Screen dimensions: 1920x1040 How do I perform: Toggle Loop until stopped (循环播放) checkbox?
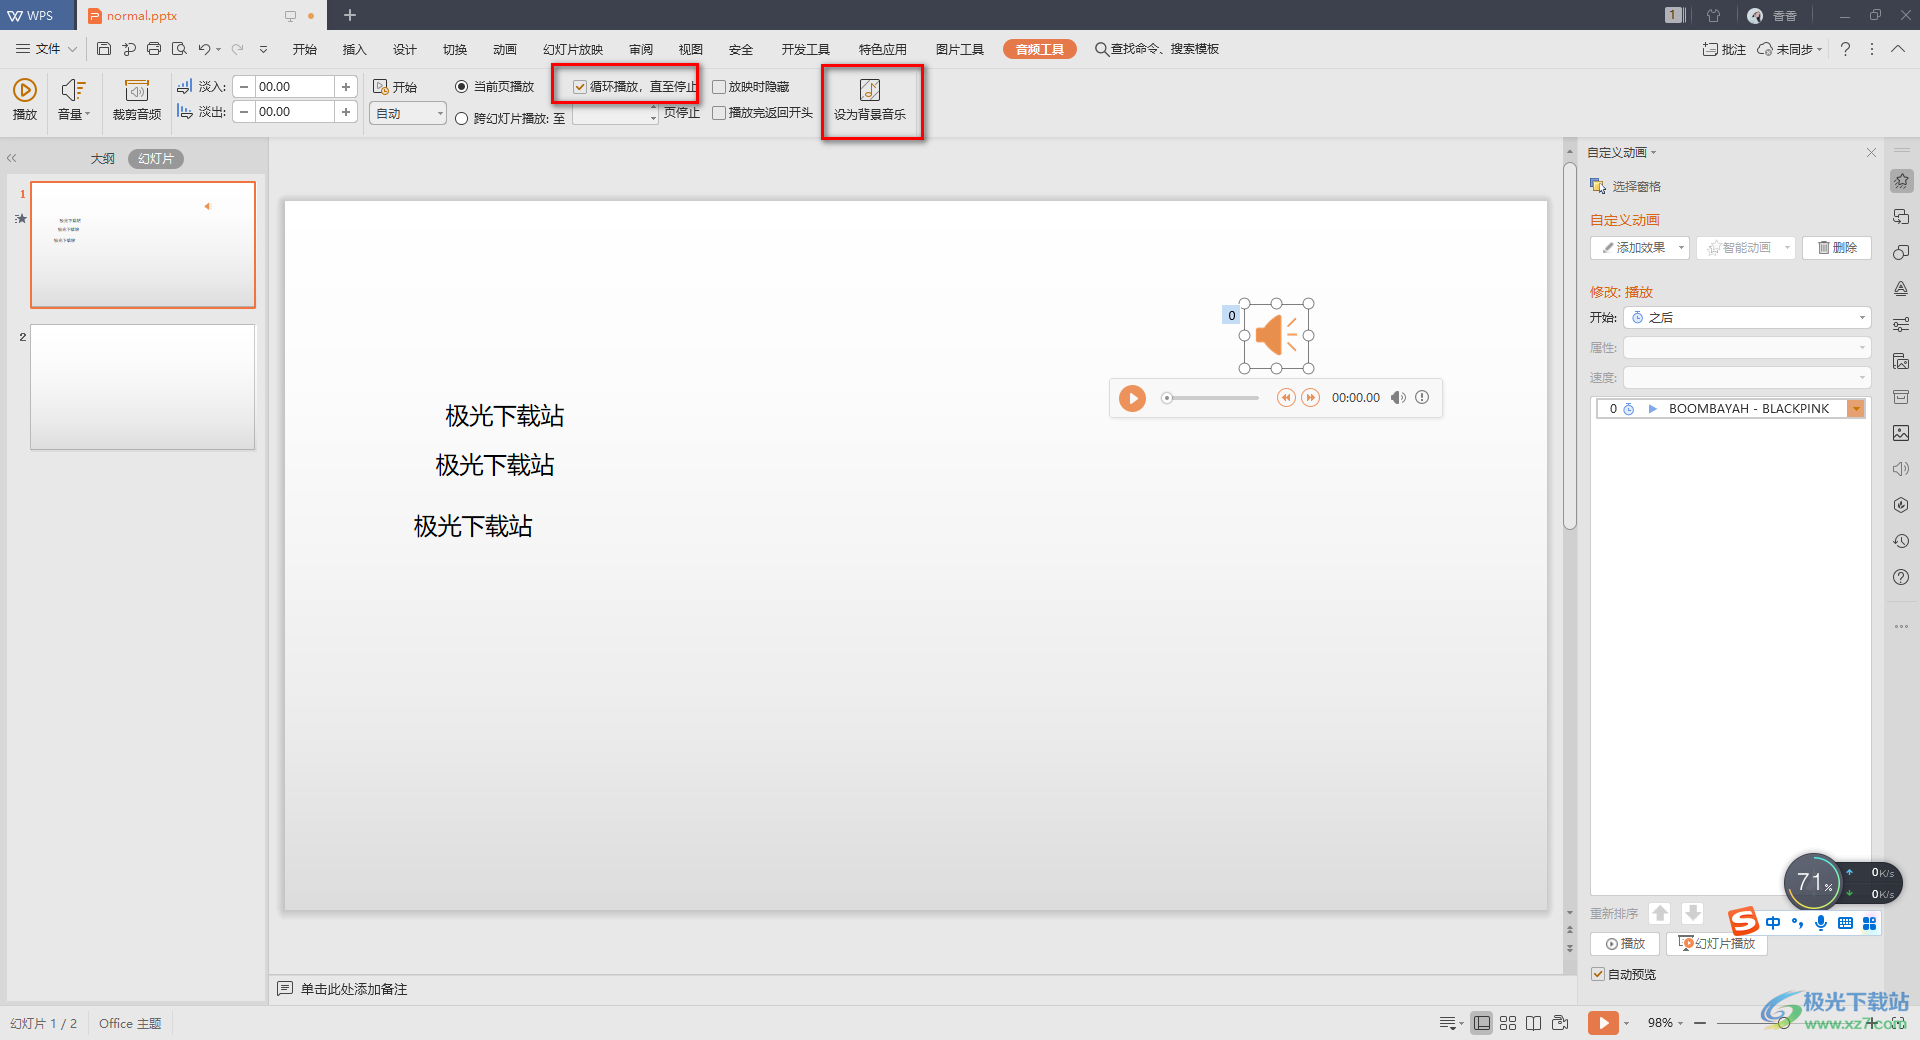tap(580, 87)
